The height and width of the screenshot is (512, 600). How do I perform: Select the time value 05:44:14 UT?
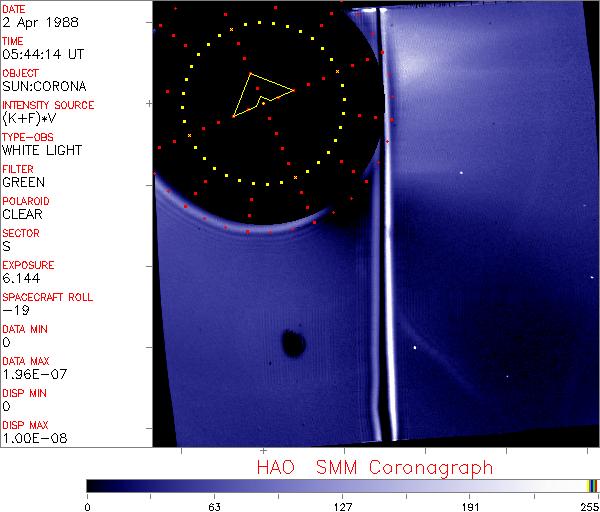pos(40,54)
